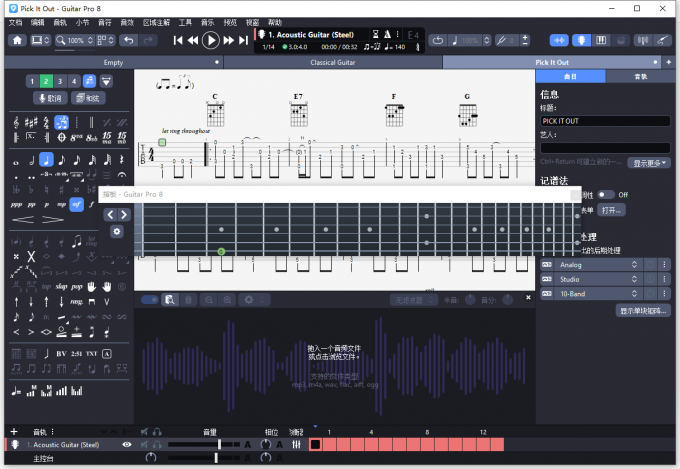Viewport: 680px width, 469px height.
Task: Click the slap effect icon
Action: point(61,287)
